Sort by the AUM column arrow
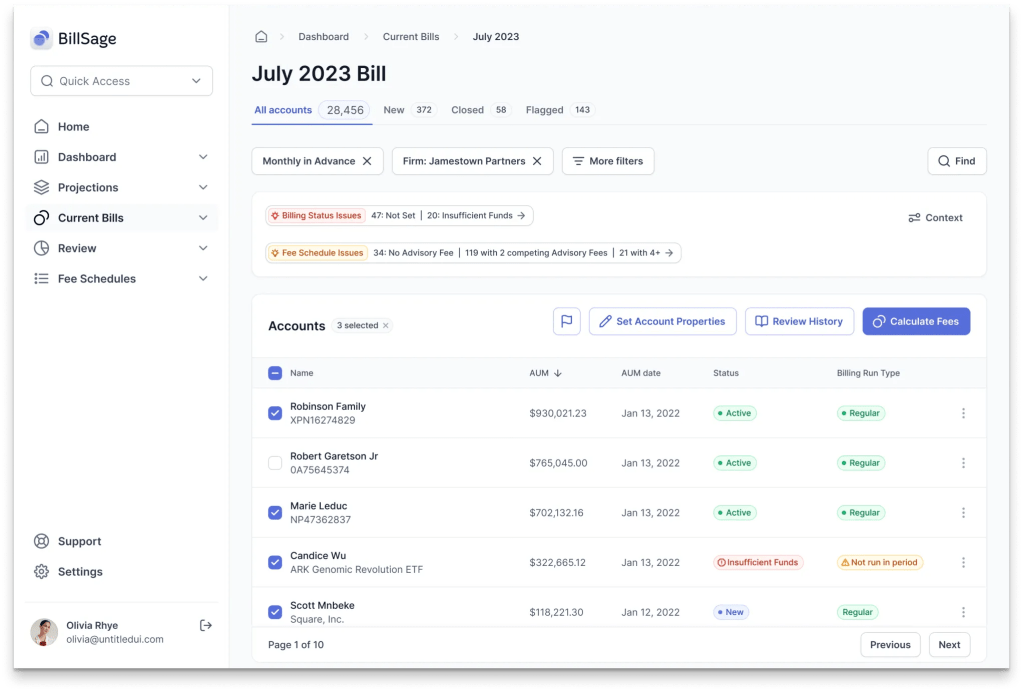 pos(558,373)
